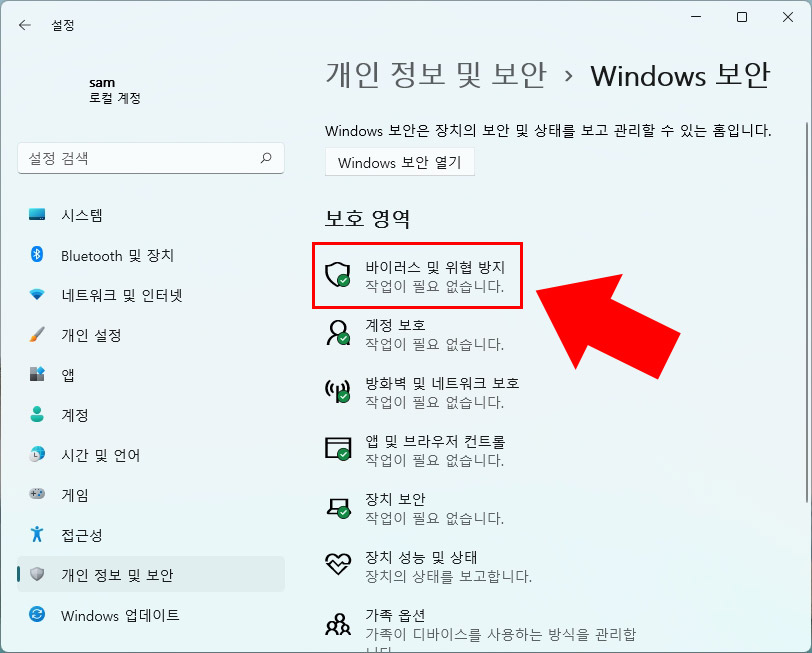Click the back arrow in the title bar
Screen dimensions: 812x653
point(24,25)
